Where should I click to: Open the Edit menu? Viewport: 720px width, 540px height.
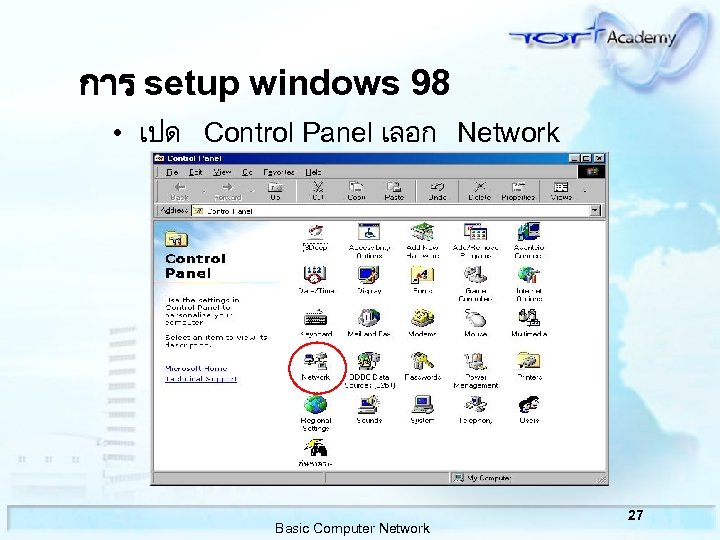coord(196,172)
